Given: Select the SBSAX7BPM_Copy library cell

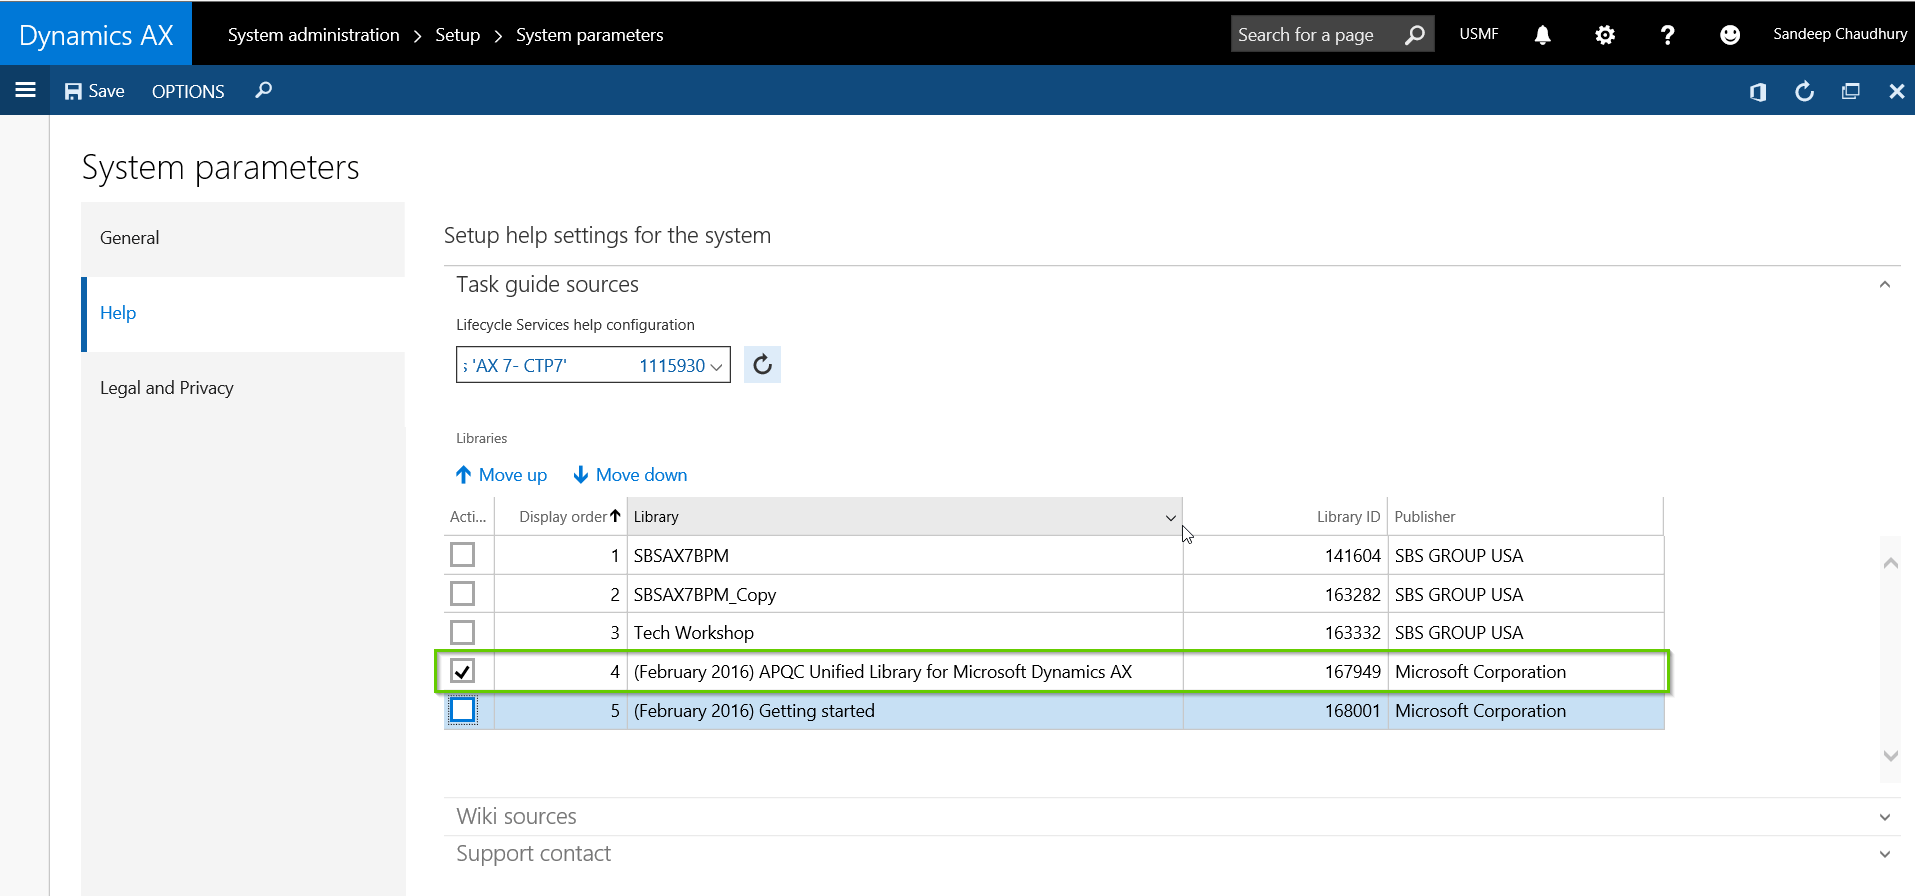Looking at the screenshot, I should click(905, 595).
